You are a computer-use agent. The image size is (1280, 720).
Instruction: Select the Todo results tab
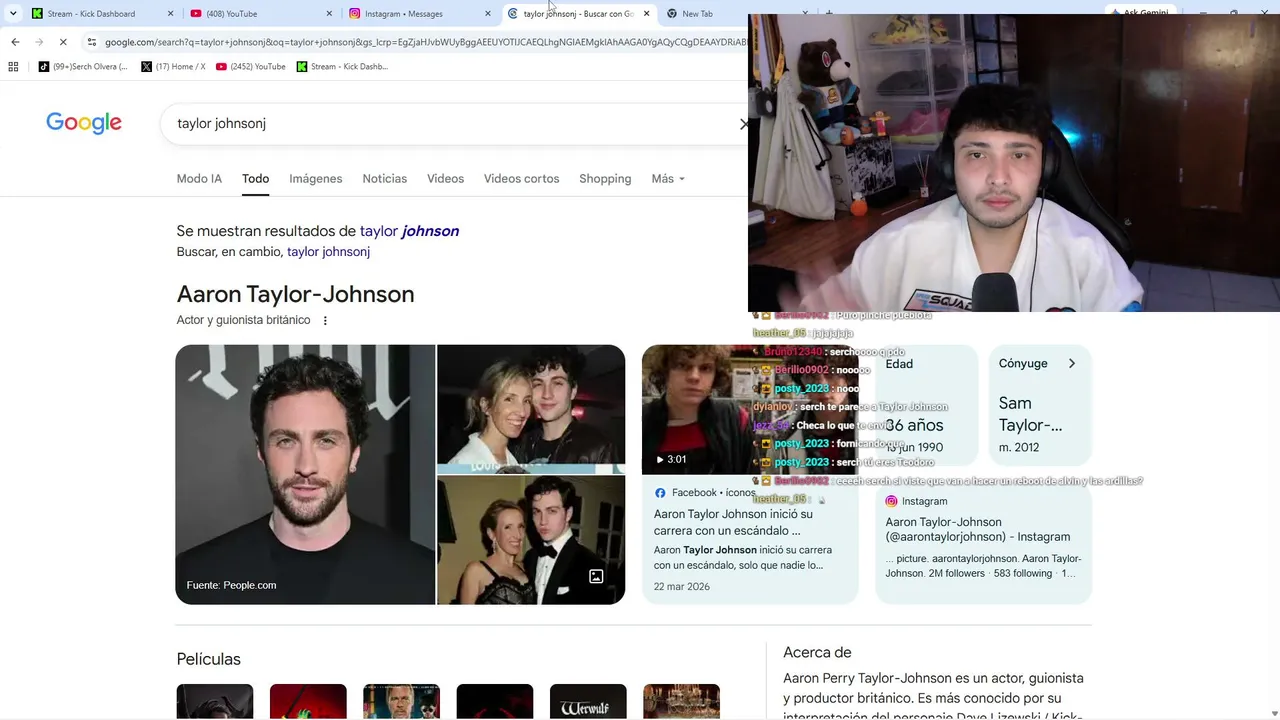pos(255,179)
